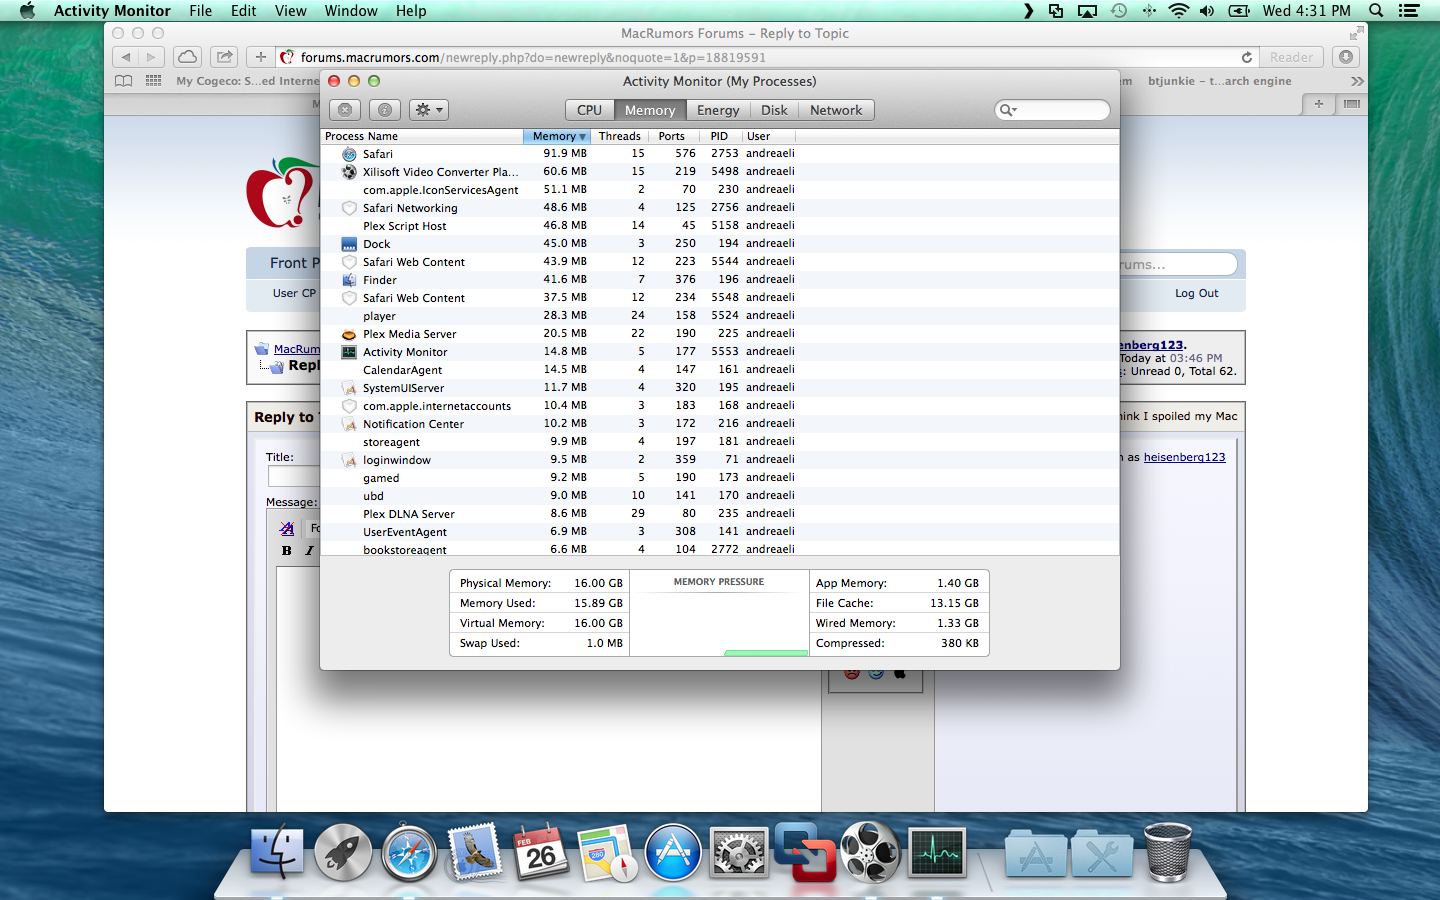The width and height of the screenshot is (1440, 900).
Task: Click the Quit Process stop icon in Activity Monitor
Action: tap(345, 110)
